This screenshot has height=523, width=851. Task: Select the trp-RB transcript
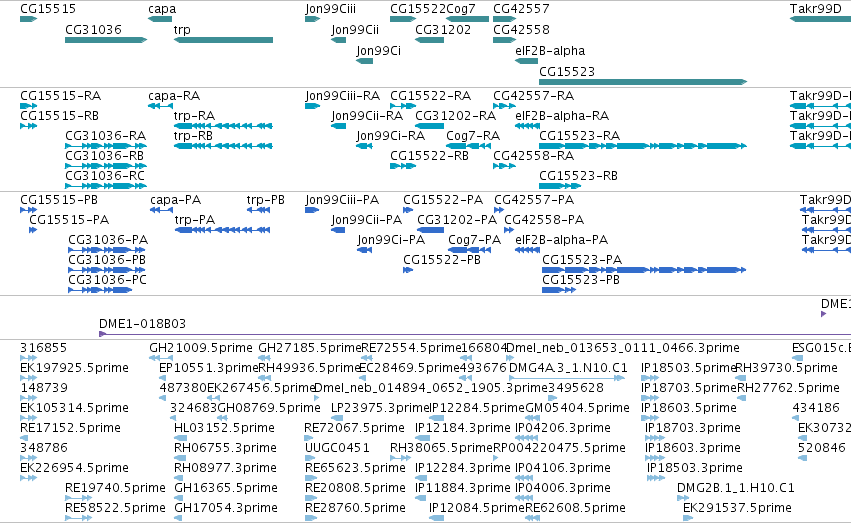tap(223, 146)
